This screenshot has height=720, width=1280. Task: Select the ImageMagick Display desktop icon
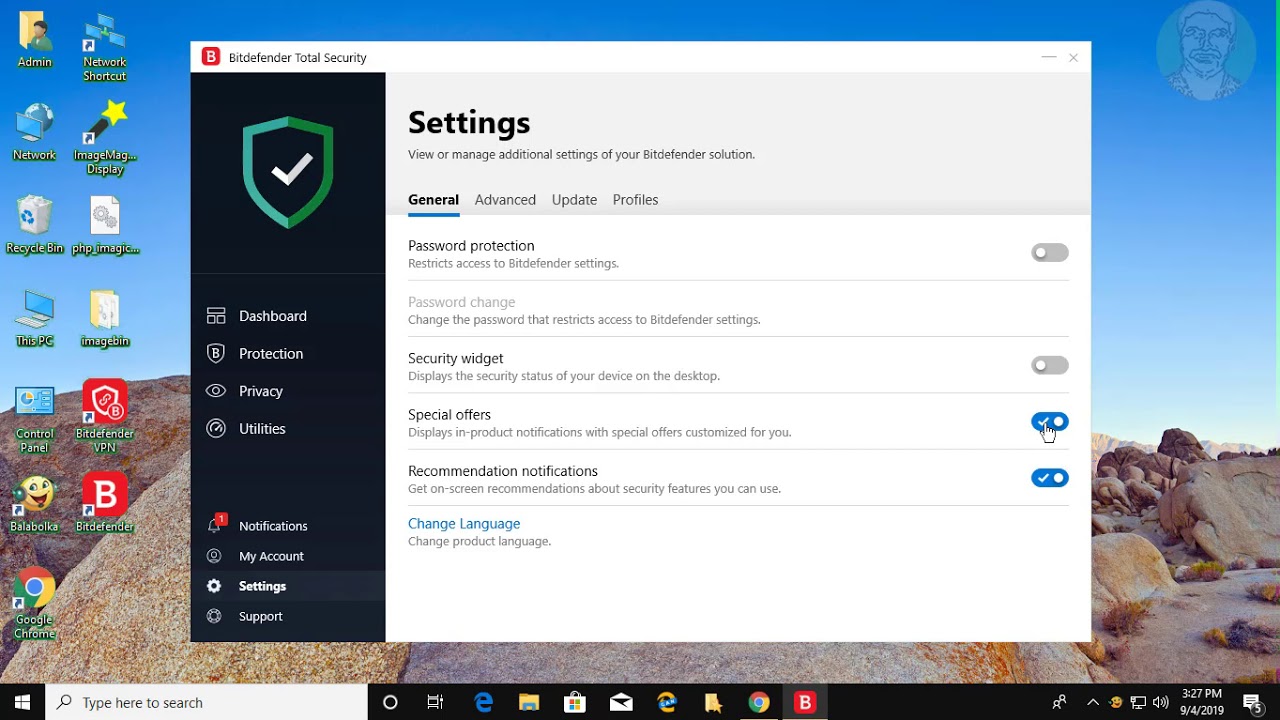point(105,138)
